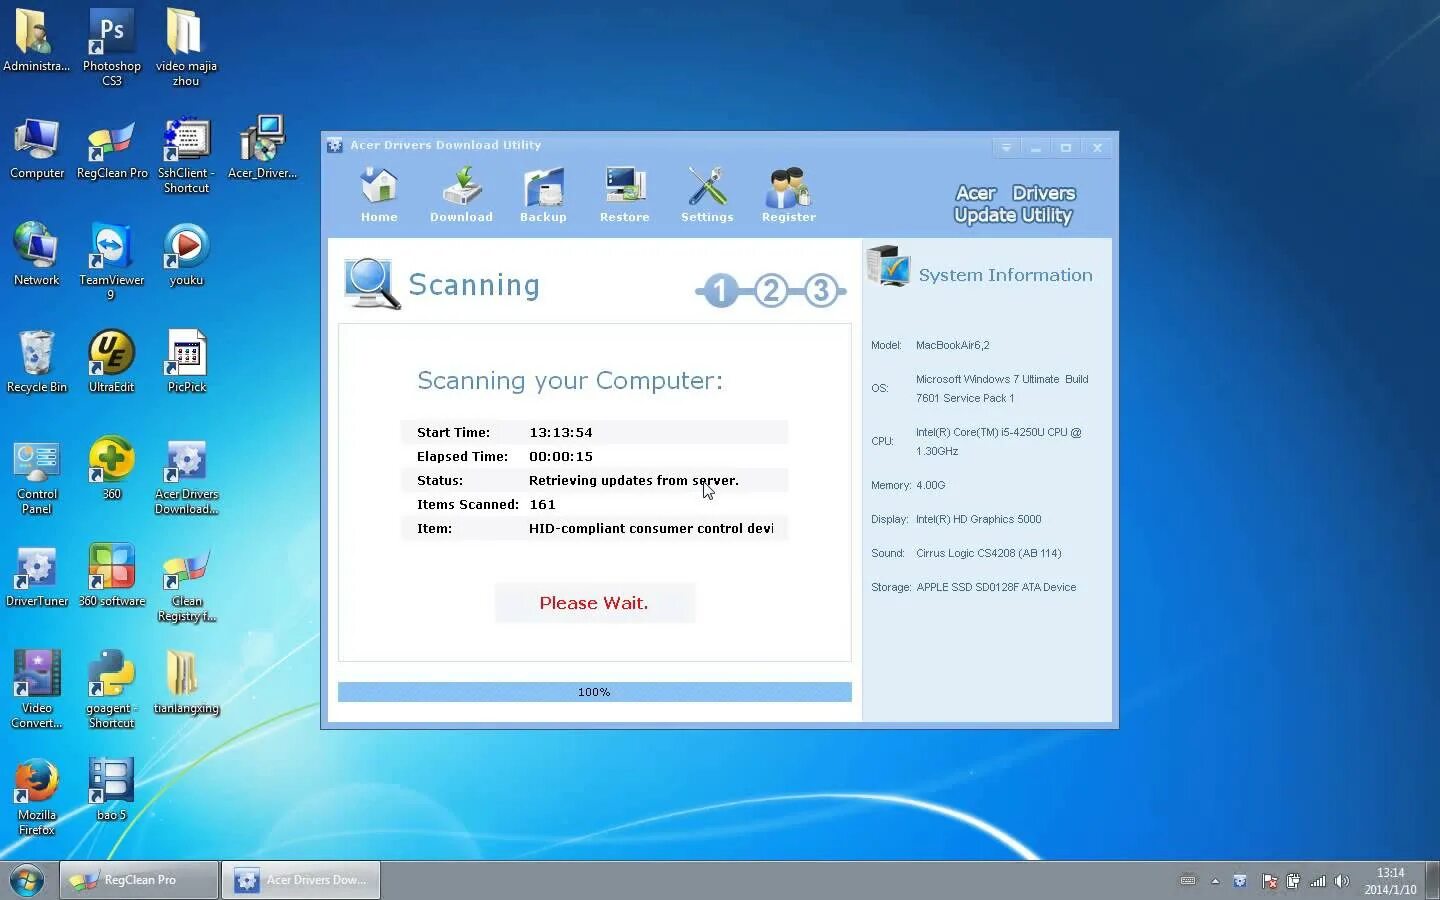Maximize the Acer Drivers utility window
The width and height of the screenshot is (1440, 900).
1066,148
